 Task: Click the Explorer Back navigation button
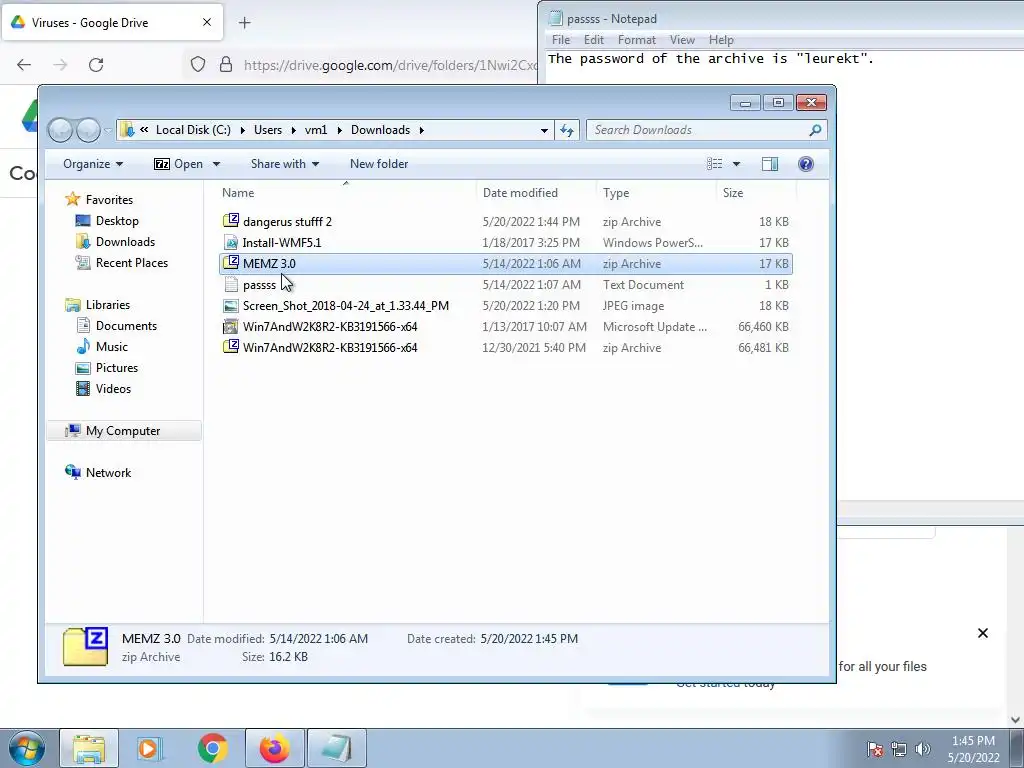point(61,130)
